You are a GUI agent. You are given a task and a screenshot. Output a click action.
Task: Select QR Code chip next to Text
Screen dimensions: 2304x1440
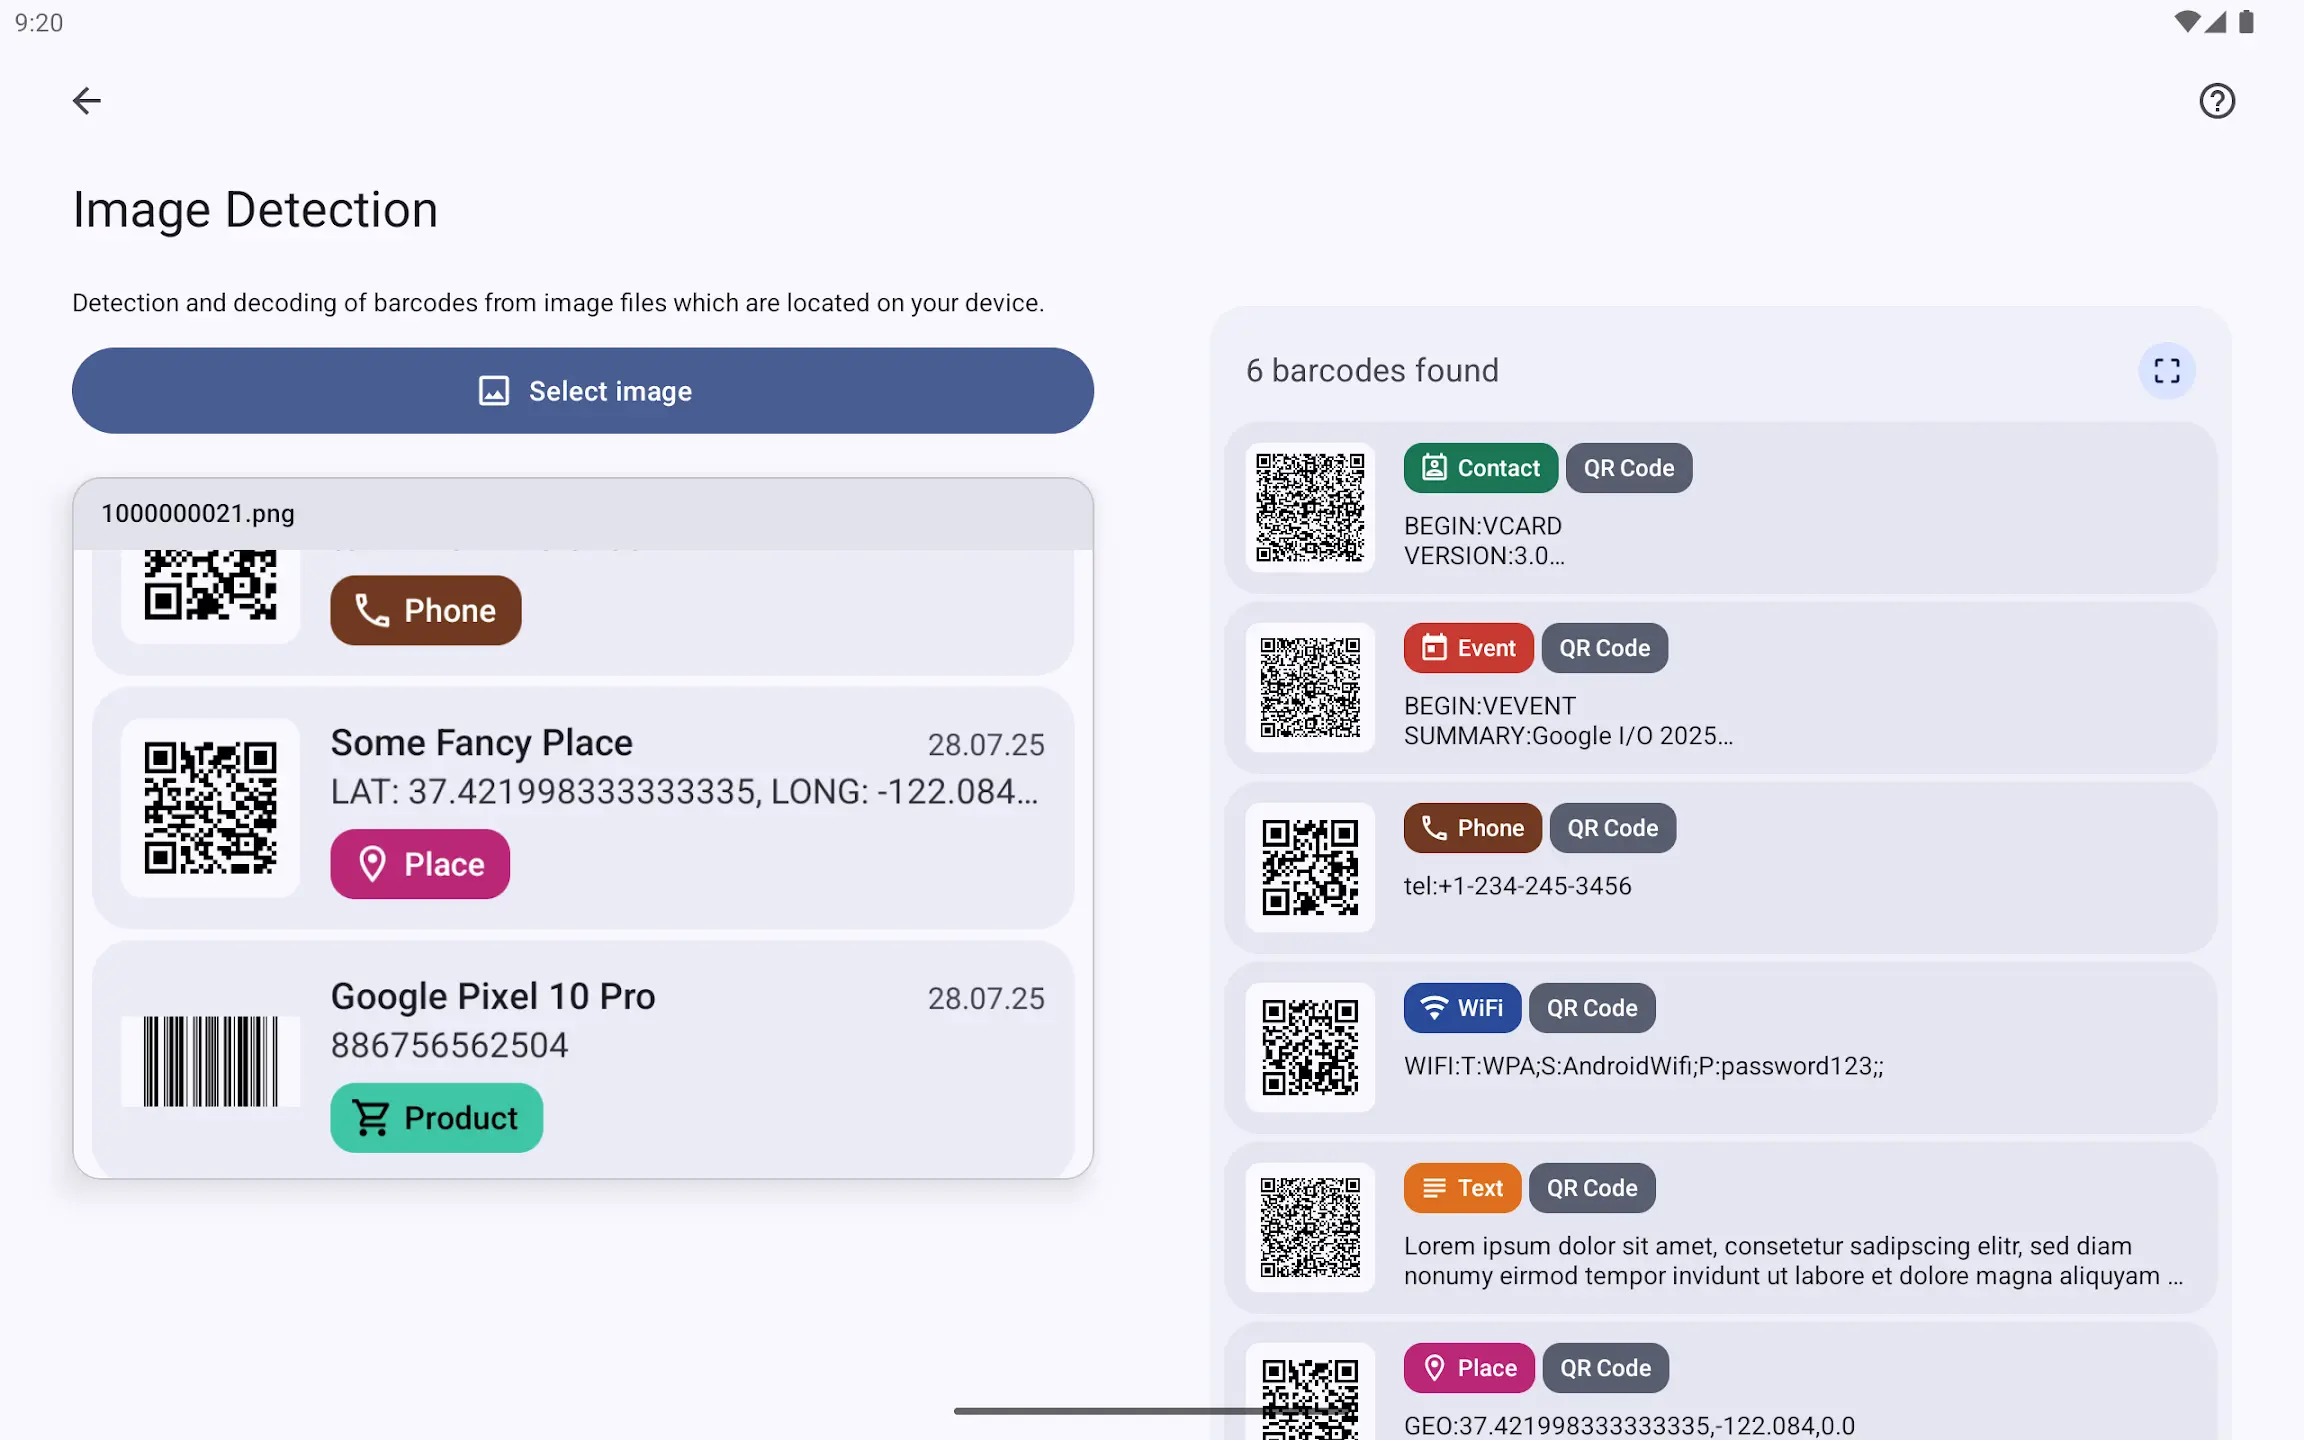pos(1593,1188)
